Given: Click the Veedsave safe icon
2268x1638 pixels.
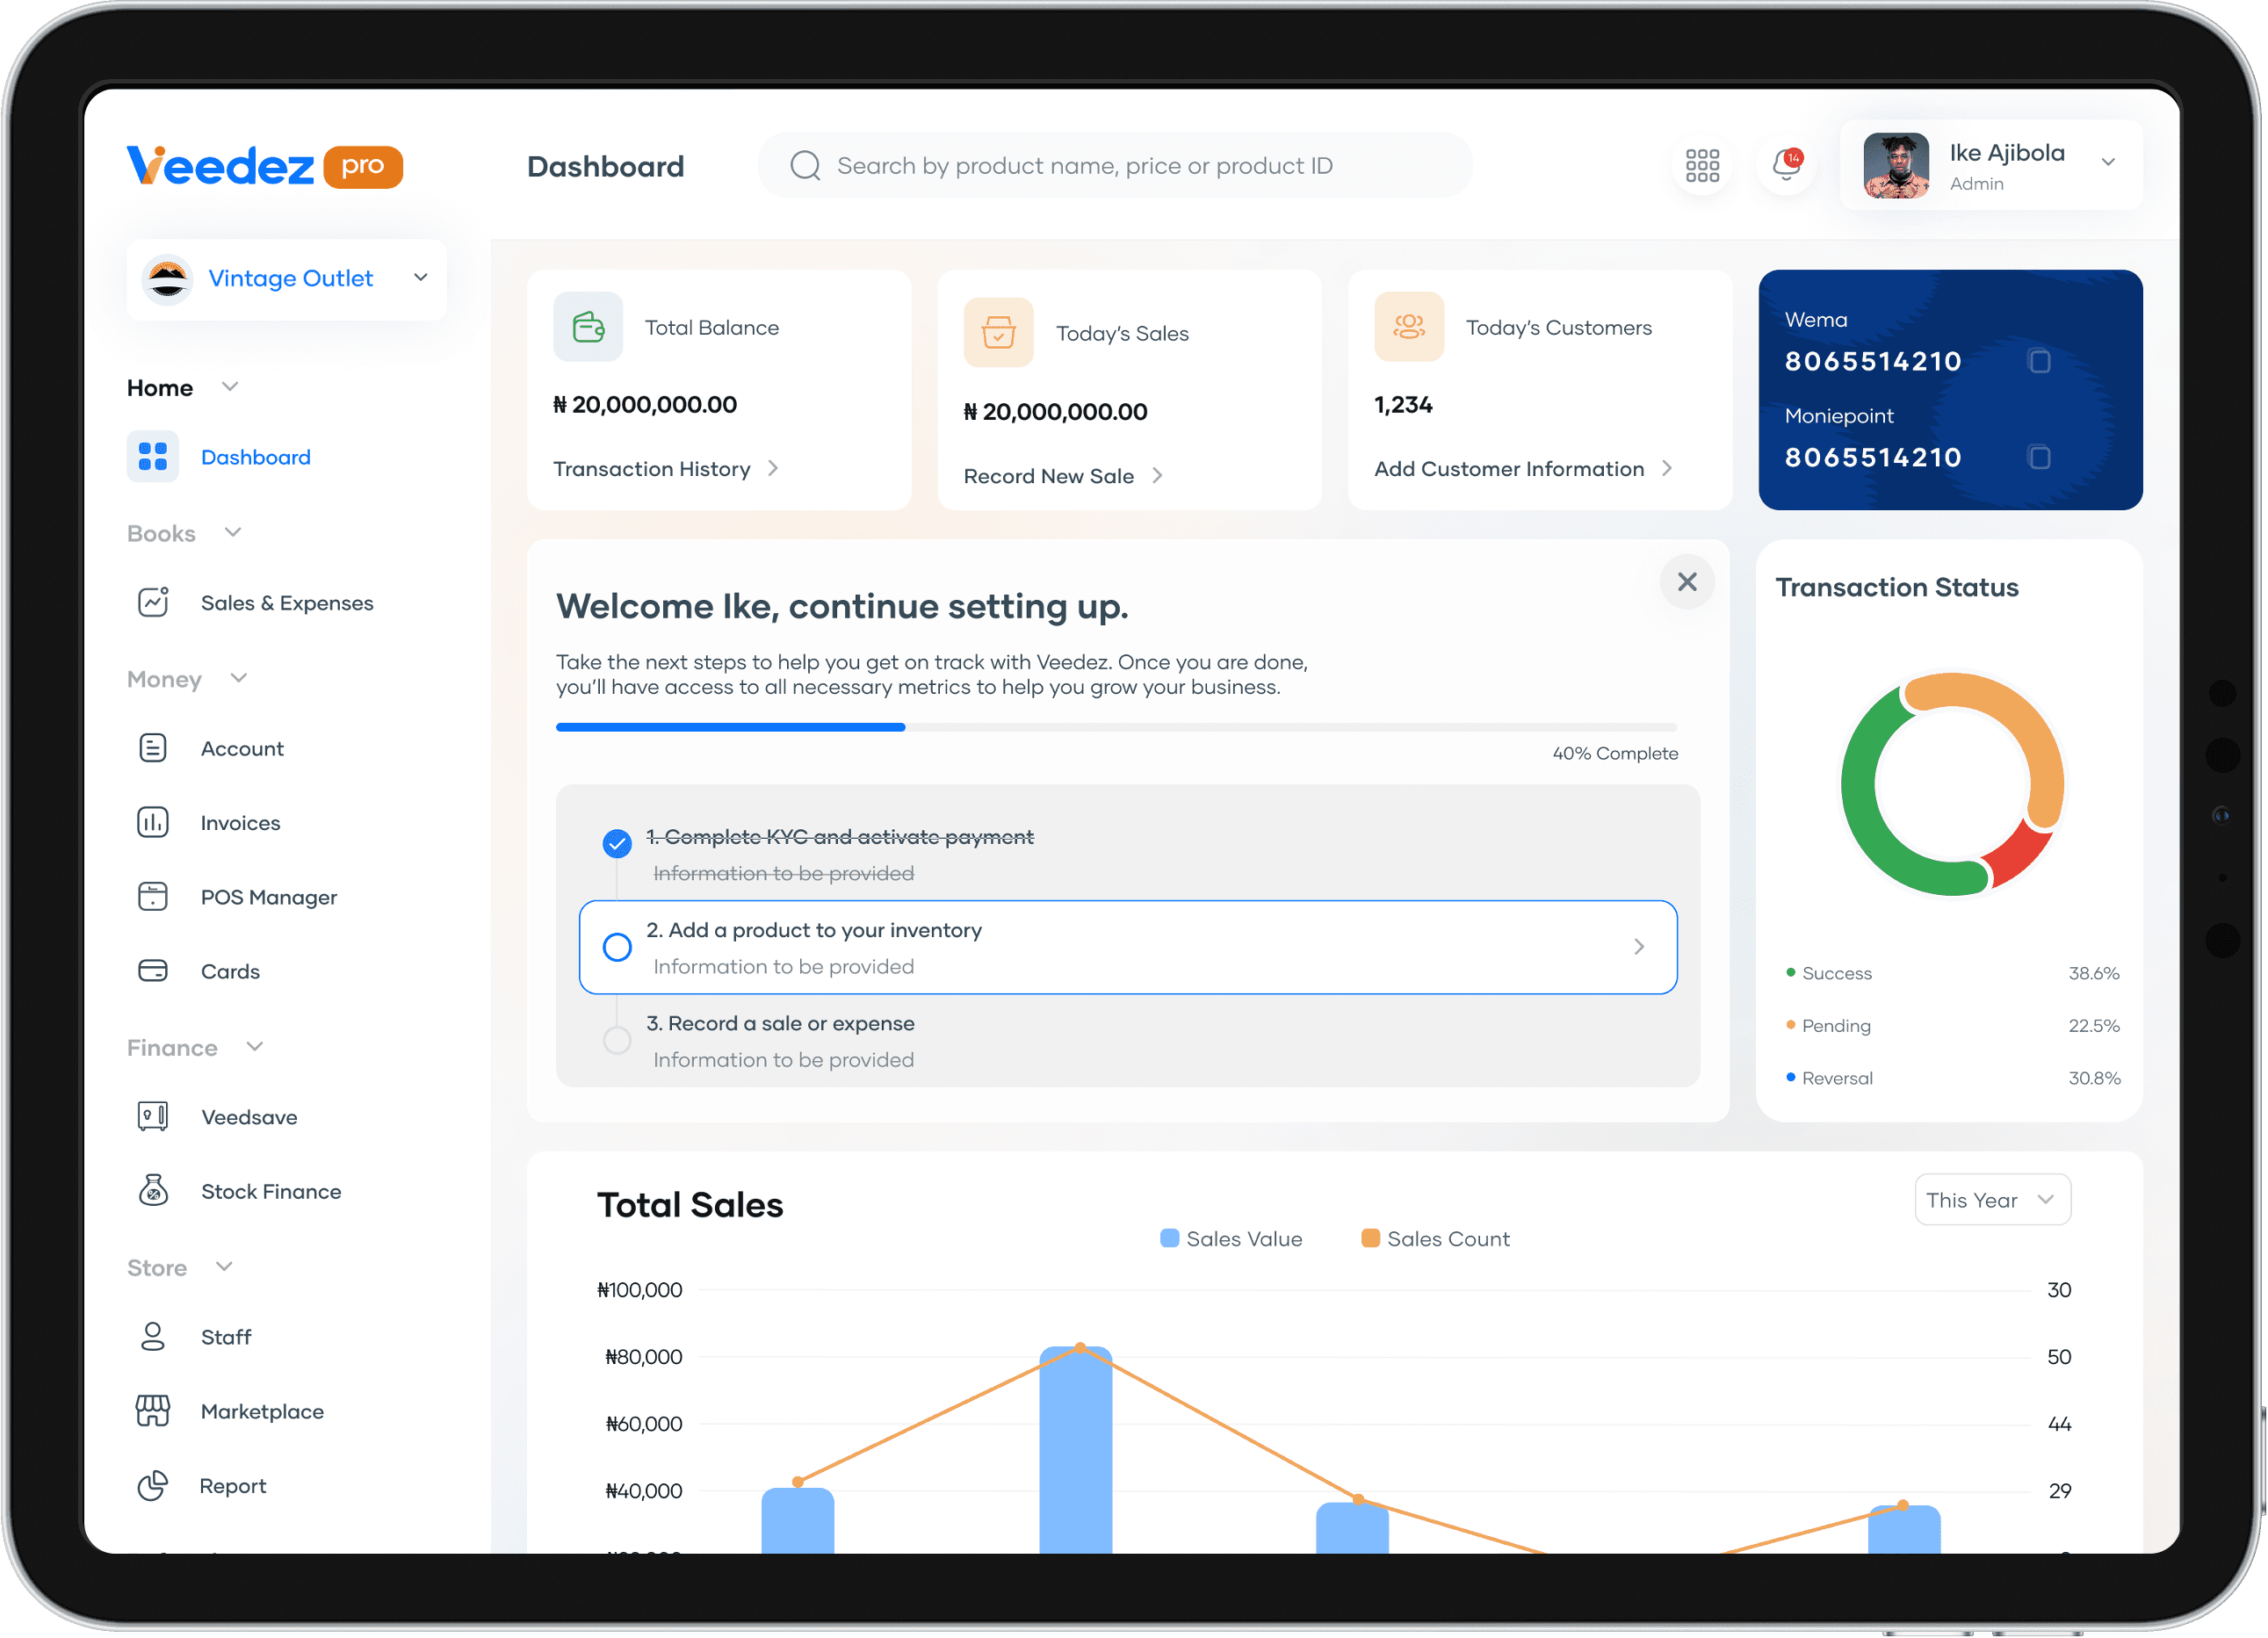Looking at the screenshot, I should [x=153, y=1116].
